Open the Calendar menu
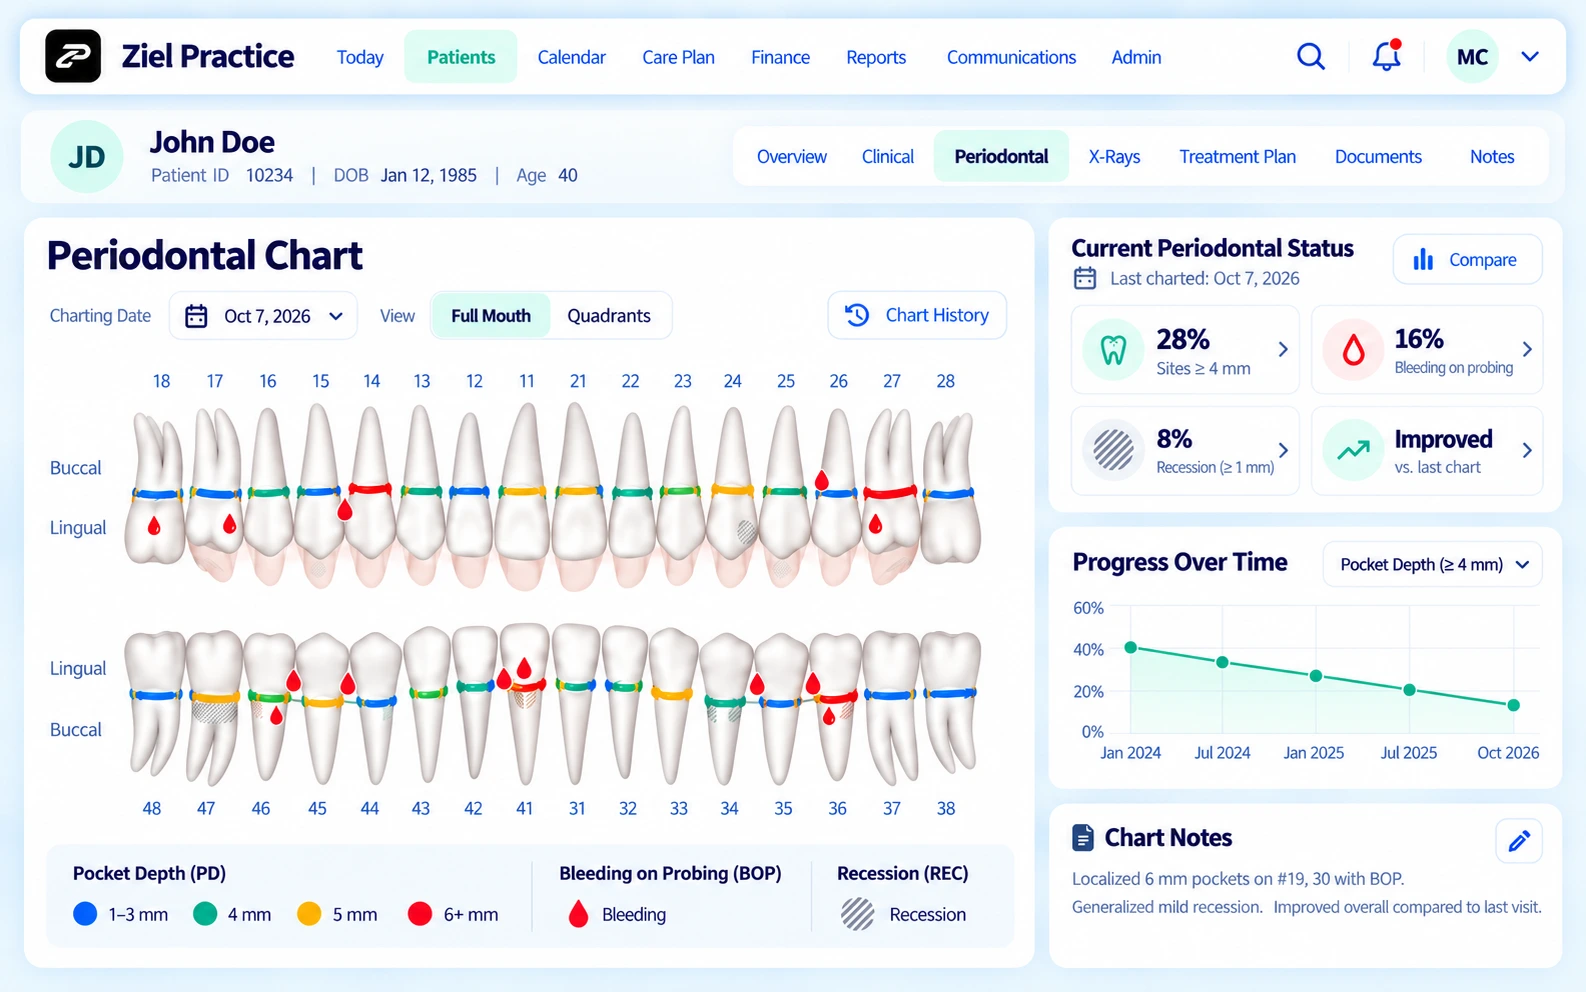Screen dimensions: 1586x992 [x=571, y=57]
